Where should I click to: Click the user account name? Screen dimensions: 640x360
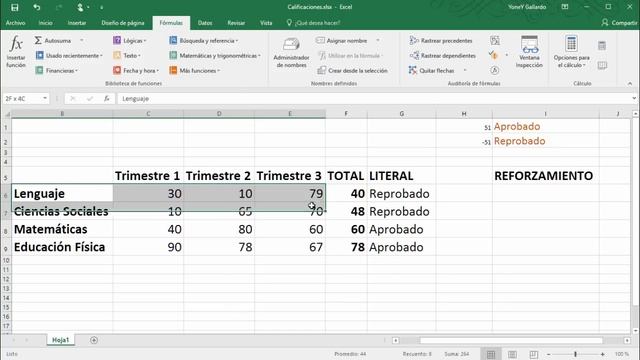click(x=527, y=7)
